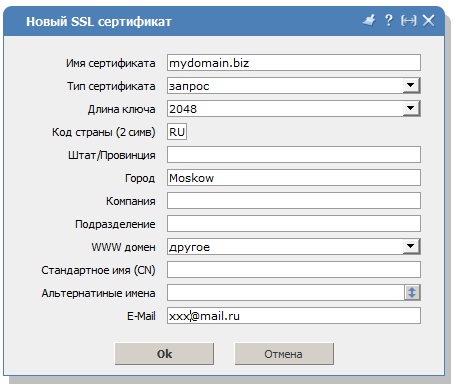The height and width of the screenshot is (389, 456).
Task: Click the pin icon in dialog title bar
Action: 369,21
